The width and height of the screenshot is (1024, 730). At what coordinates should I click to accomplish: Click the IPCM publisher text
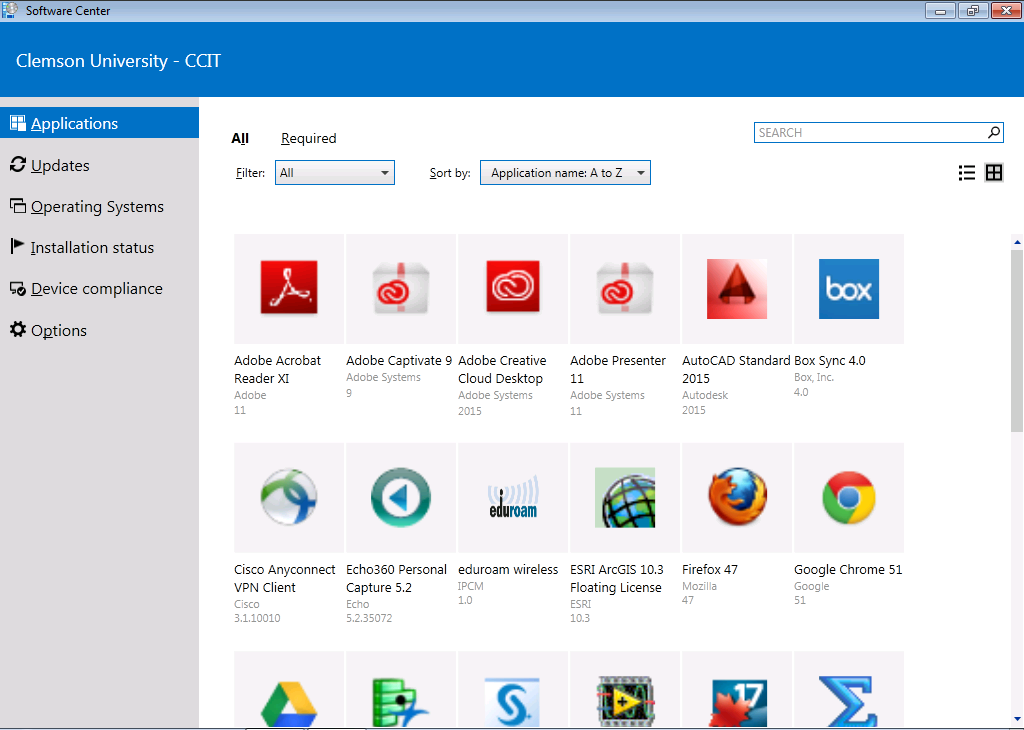[x=470, y=586]
